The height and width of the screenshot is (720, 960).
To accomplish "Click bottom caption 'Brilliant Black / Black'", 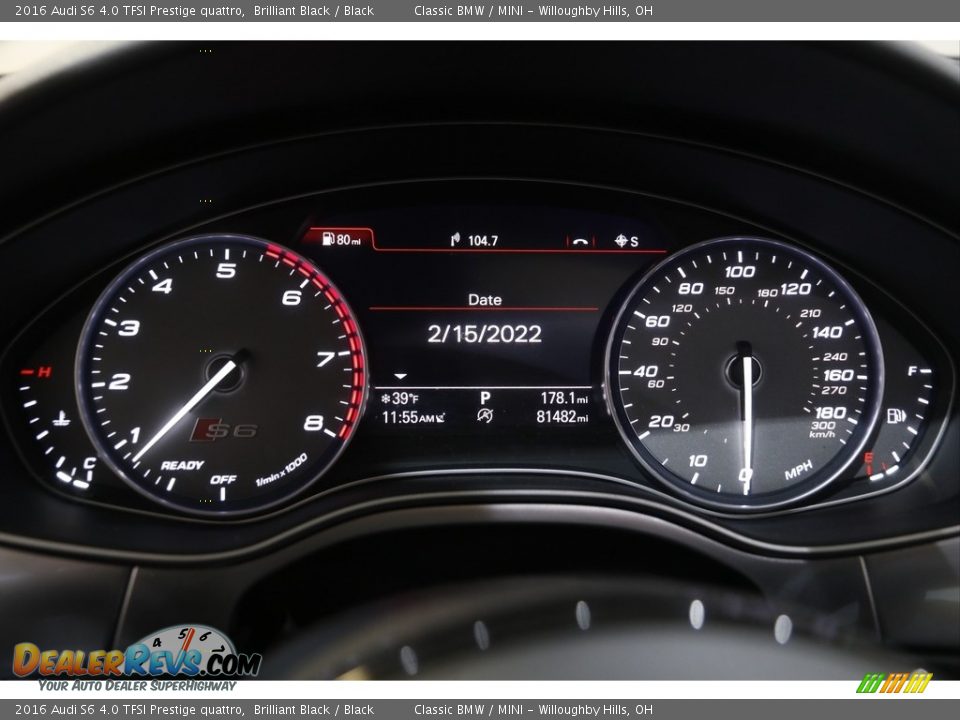I will (x=313, y=710).
